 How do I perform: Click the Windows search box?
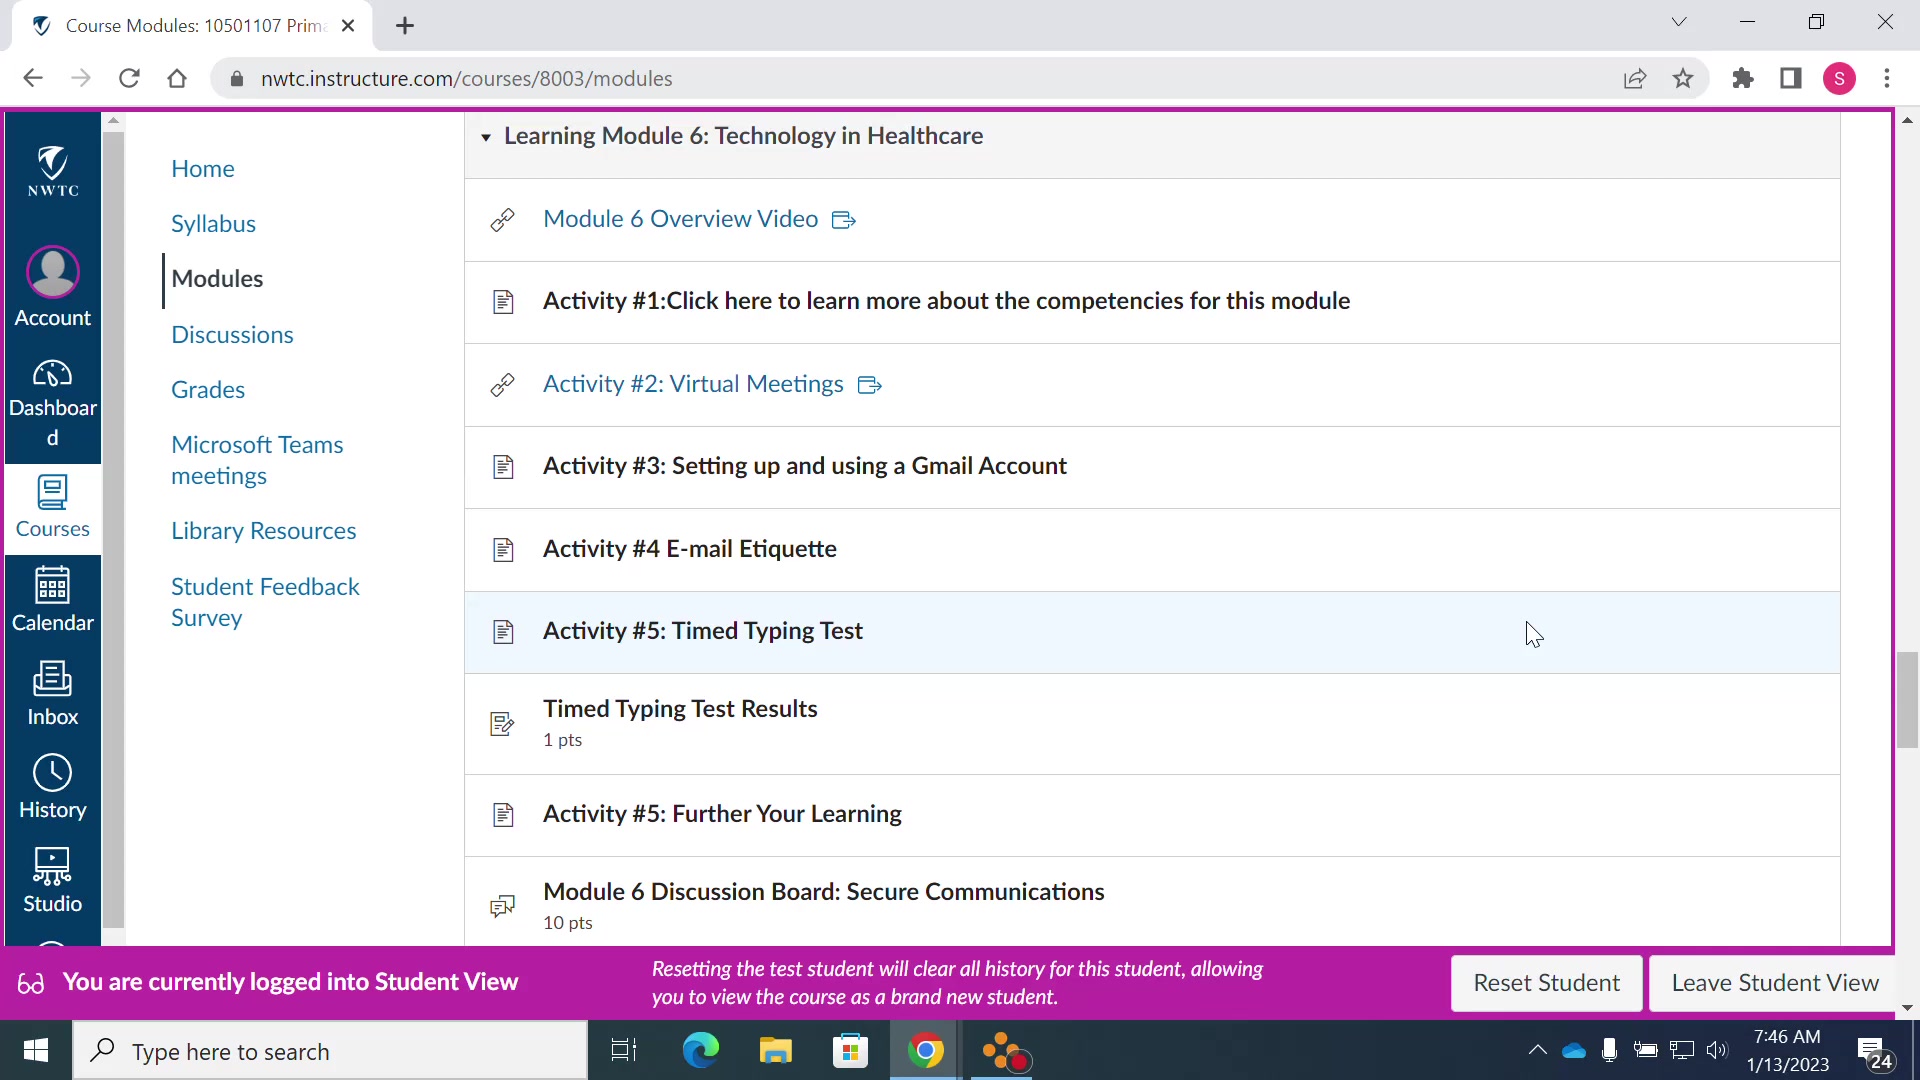coord(330,1051)
